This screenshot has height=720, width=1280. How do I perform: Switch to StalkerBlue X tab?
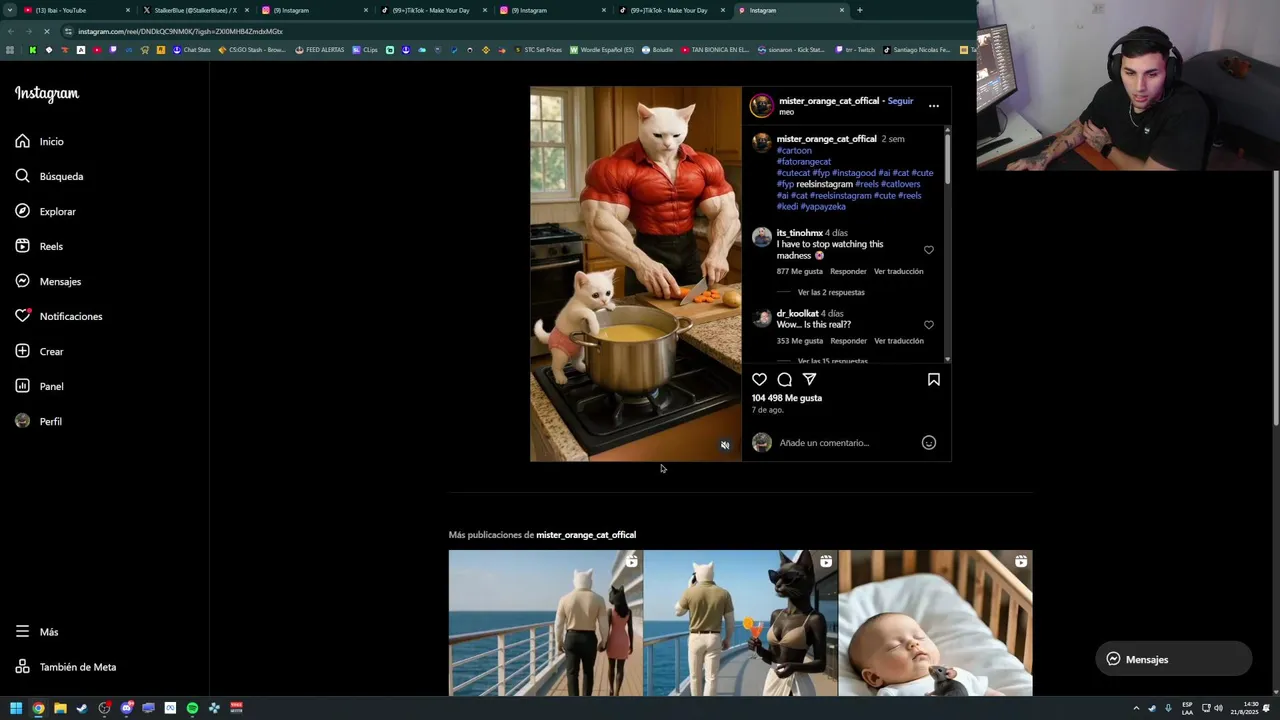195,10
